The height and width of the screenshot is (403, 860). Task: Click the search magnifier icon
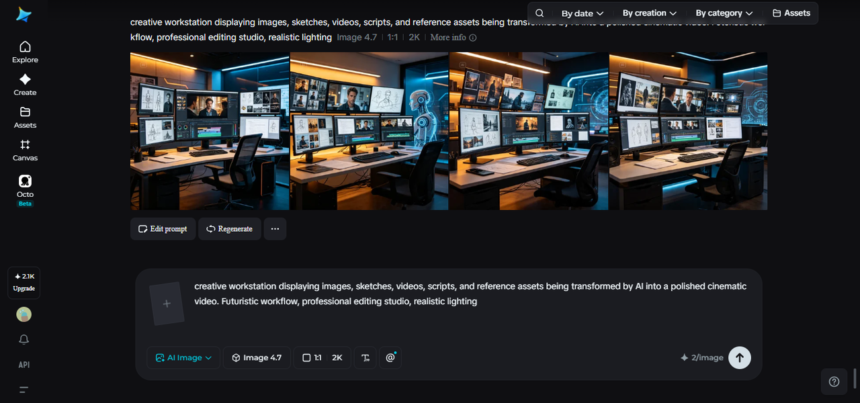540,13
